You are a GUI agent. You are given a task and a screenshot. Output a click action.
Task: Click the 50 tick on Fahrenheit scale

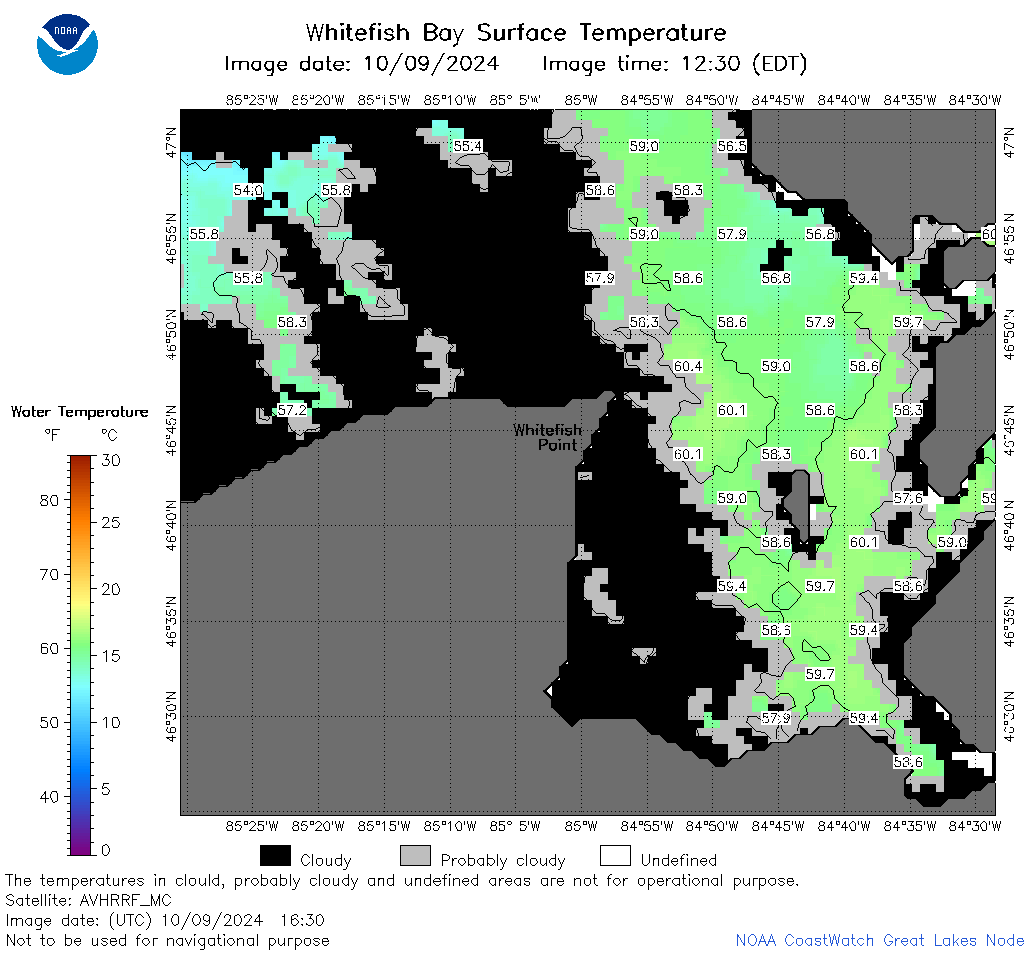click(49, 722)
